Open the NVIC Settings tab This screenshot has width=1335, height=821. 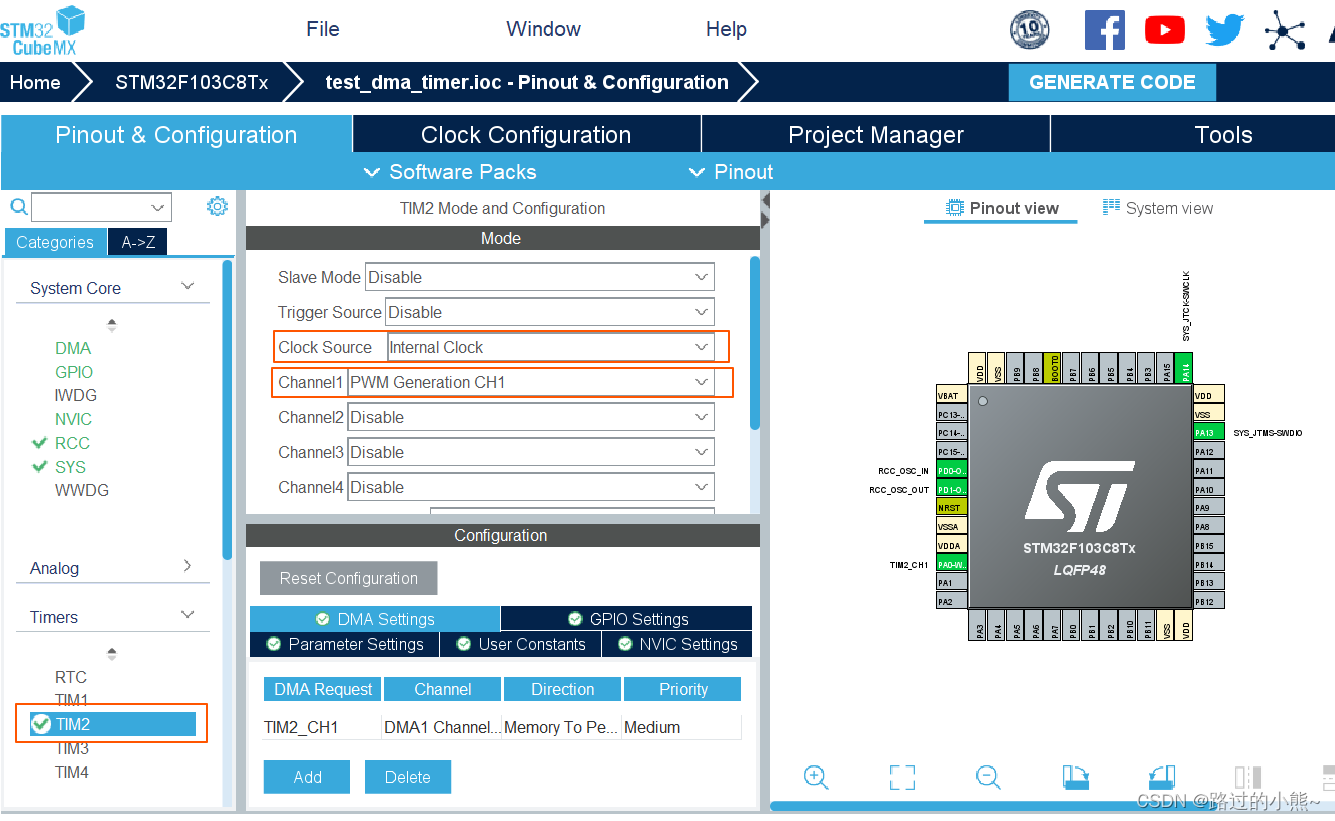tap(677, 644)
